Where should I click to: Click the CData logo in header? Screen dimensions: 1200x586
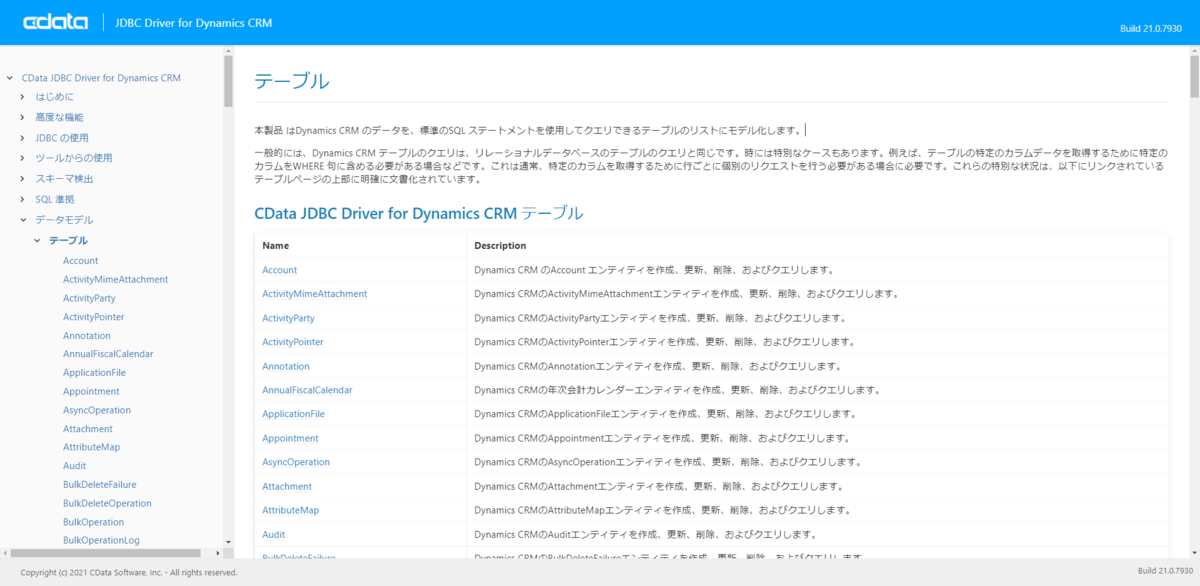(x=57, y=22)
